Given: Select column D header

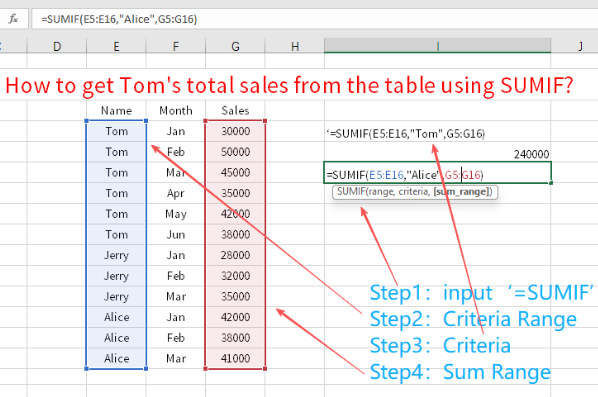Looking at the screenshot, I should pos(57,47).
